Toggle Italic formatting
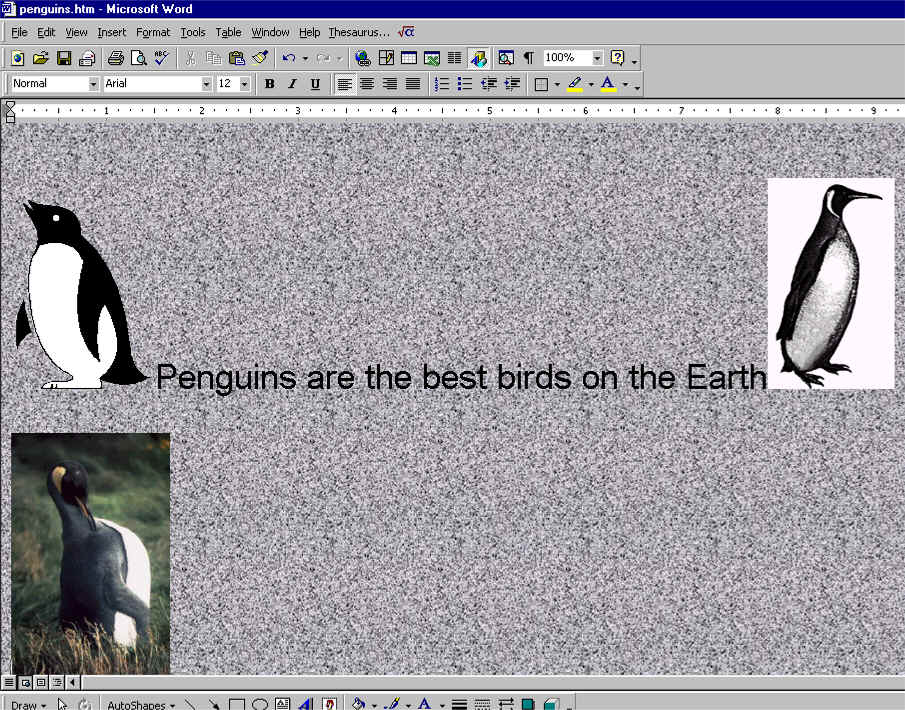This screenshot has width=905, height=710. 292,84
